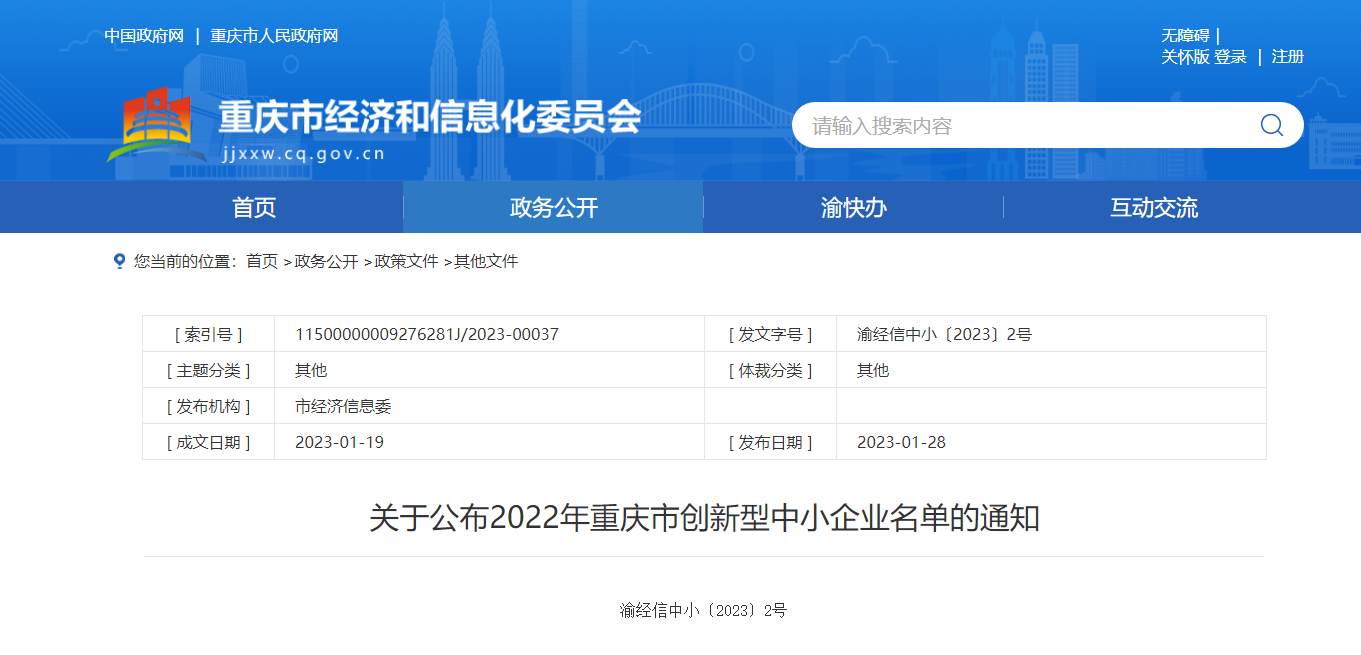Open the 首页 navigation tab

[254, 208]
